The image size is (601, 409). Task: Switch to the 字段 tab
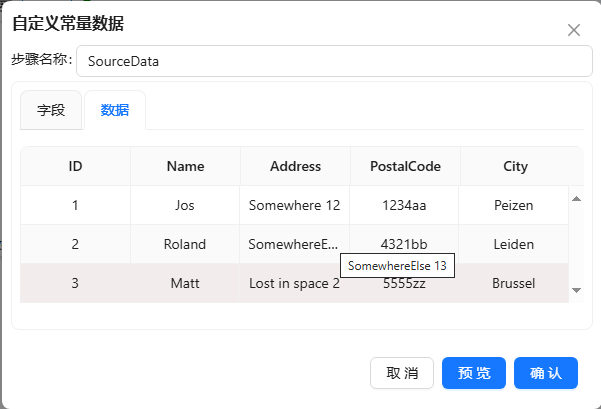pos(51,110)
